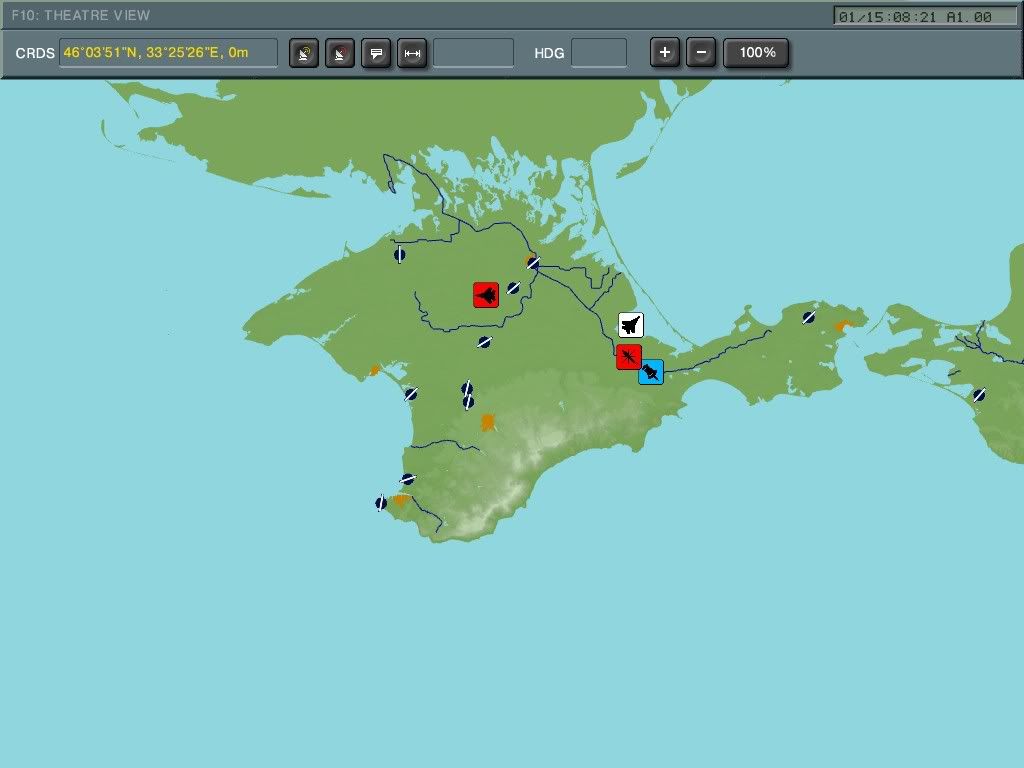The height and width of the screenshot is (768, 1024).
Task: Select the CRDS coordinates field
Action: tap(168, 53)
